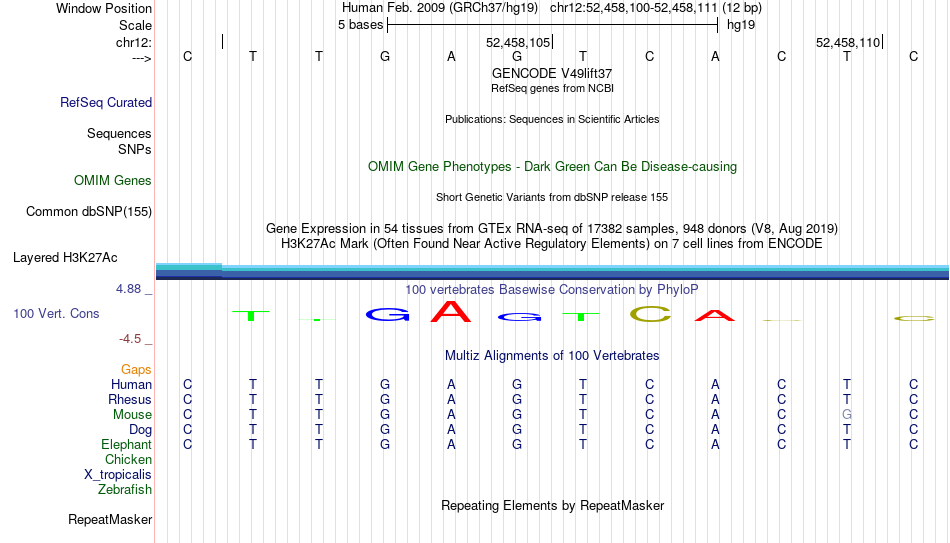Screen dimensions: 950x543
Task: Open the Repeating Elements by RepeatMasker title
Action: pyautogui.click(x=552, y=506)
